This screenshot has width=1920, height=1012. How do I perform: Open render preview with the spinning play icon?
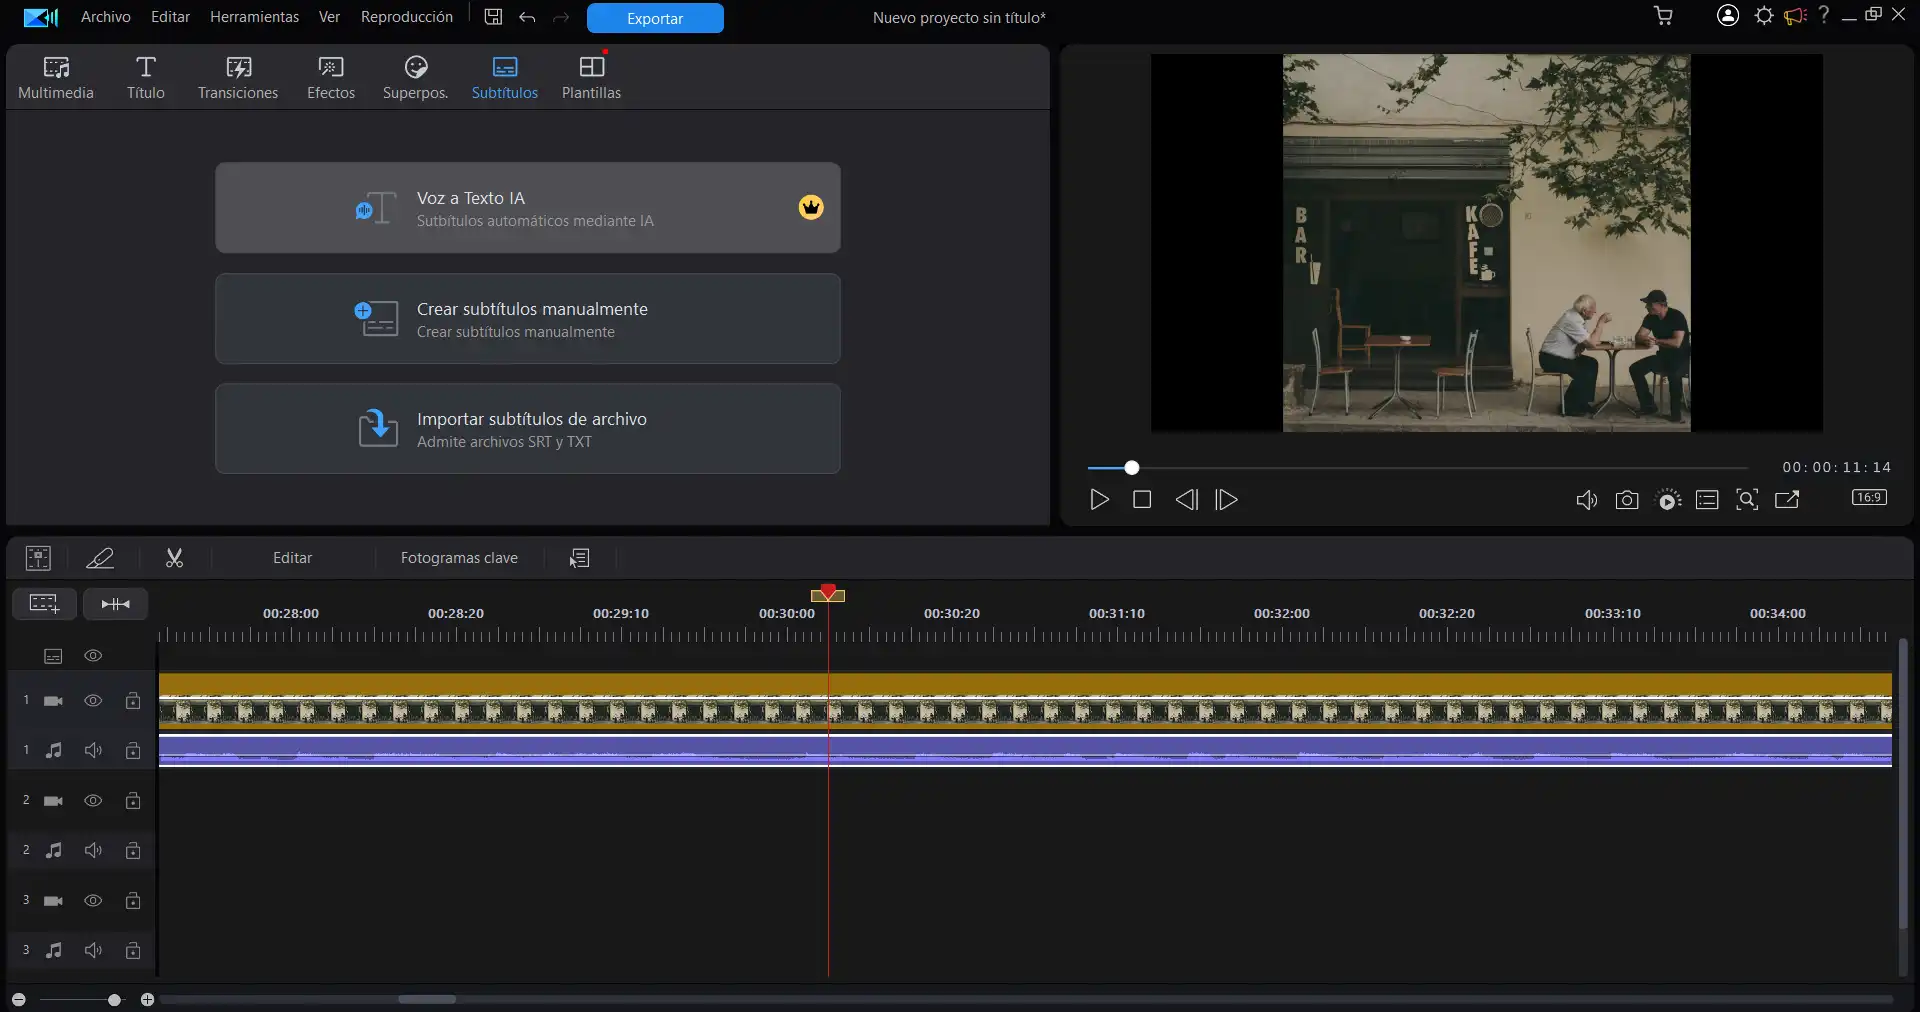pos(1667,500)
